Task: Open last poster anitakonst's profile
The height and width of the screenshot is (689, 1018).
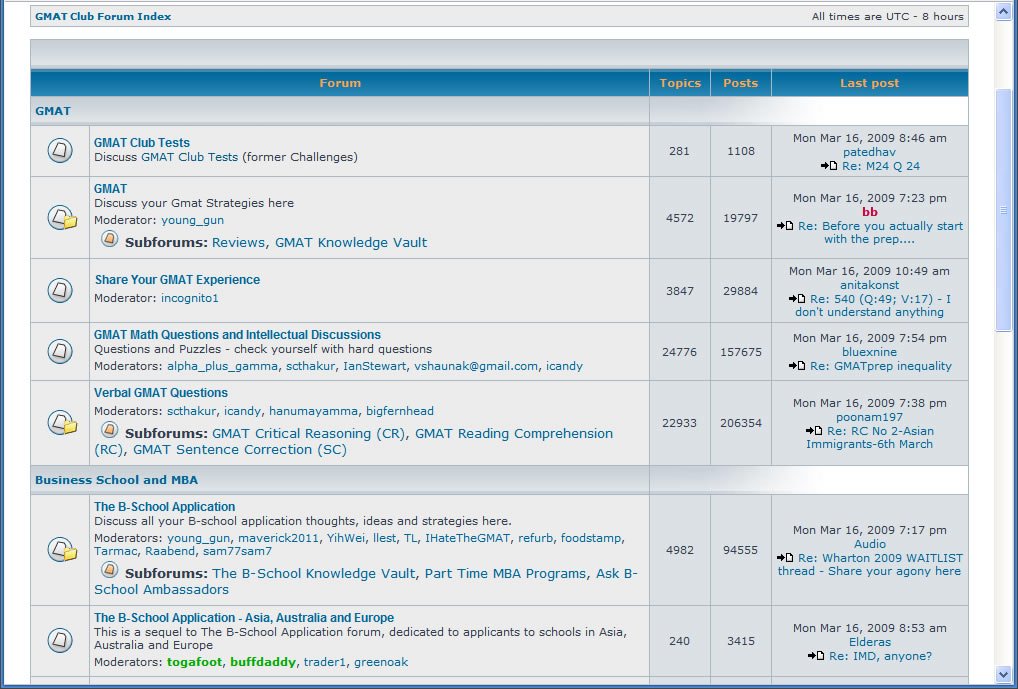Action: (x=869, y=284)
